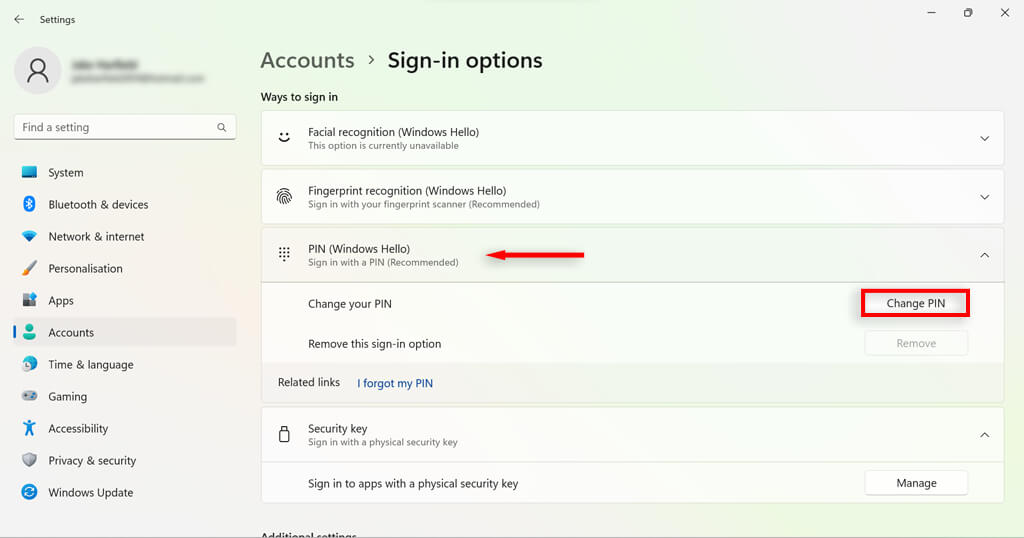Screen dimensions: 1024x538
Task: Click the Gaming controller icon
Action: [x=29, y=396]
